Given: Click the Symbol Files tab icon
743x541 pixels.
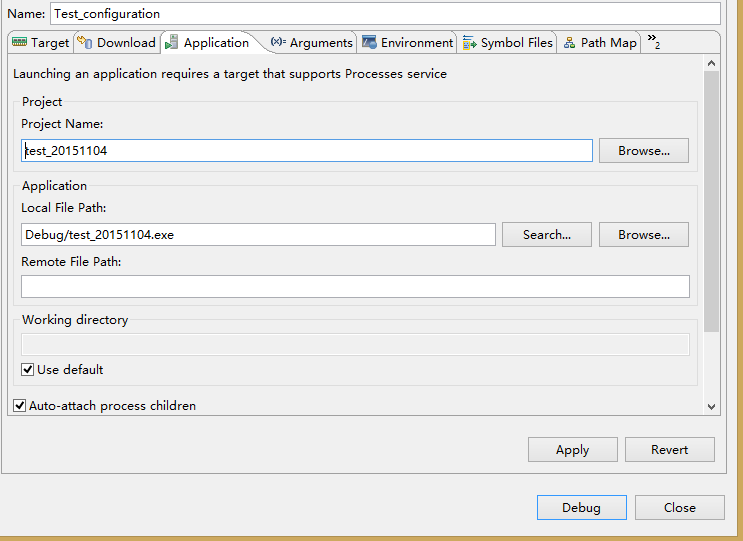Looking at the screenshot, I should pos(469,43).
